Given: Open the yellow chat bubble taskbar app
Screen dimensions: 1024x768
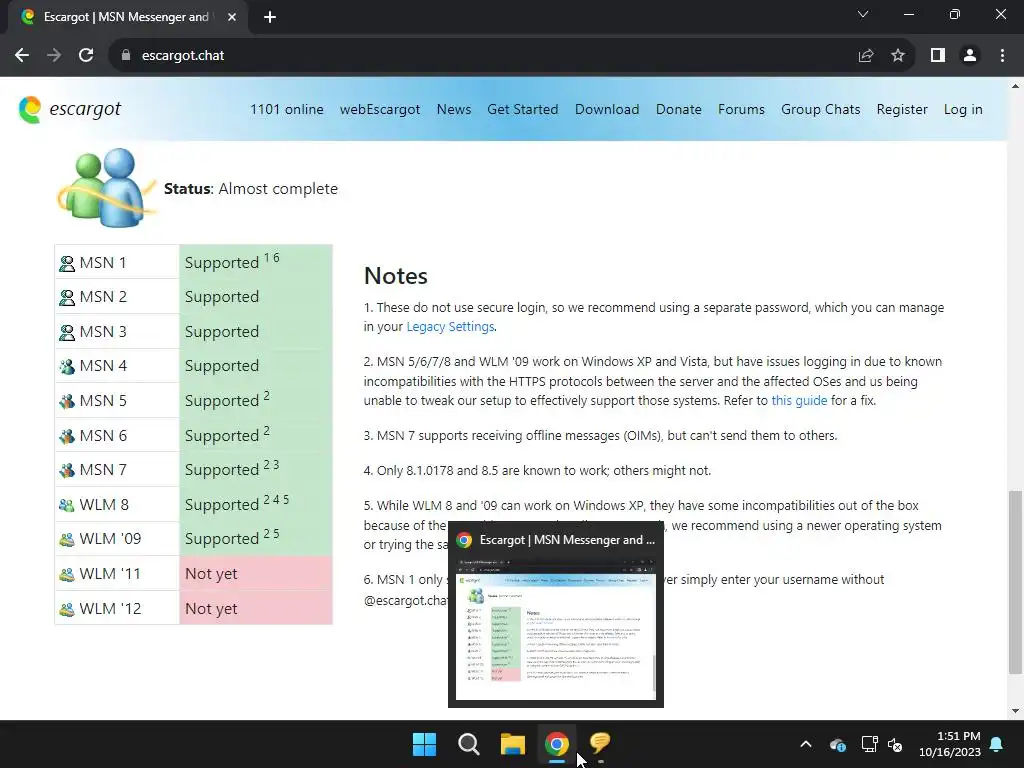Looking at the screenshot, I should [x=600, y=743].
